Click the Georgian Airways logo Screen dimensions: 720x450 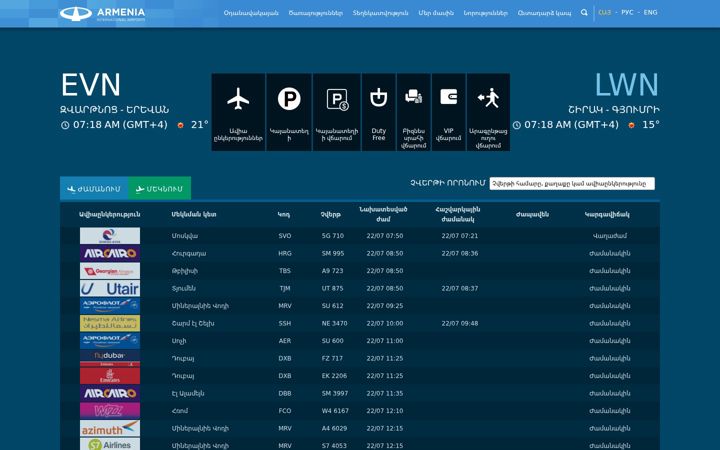point(110,271)
